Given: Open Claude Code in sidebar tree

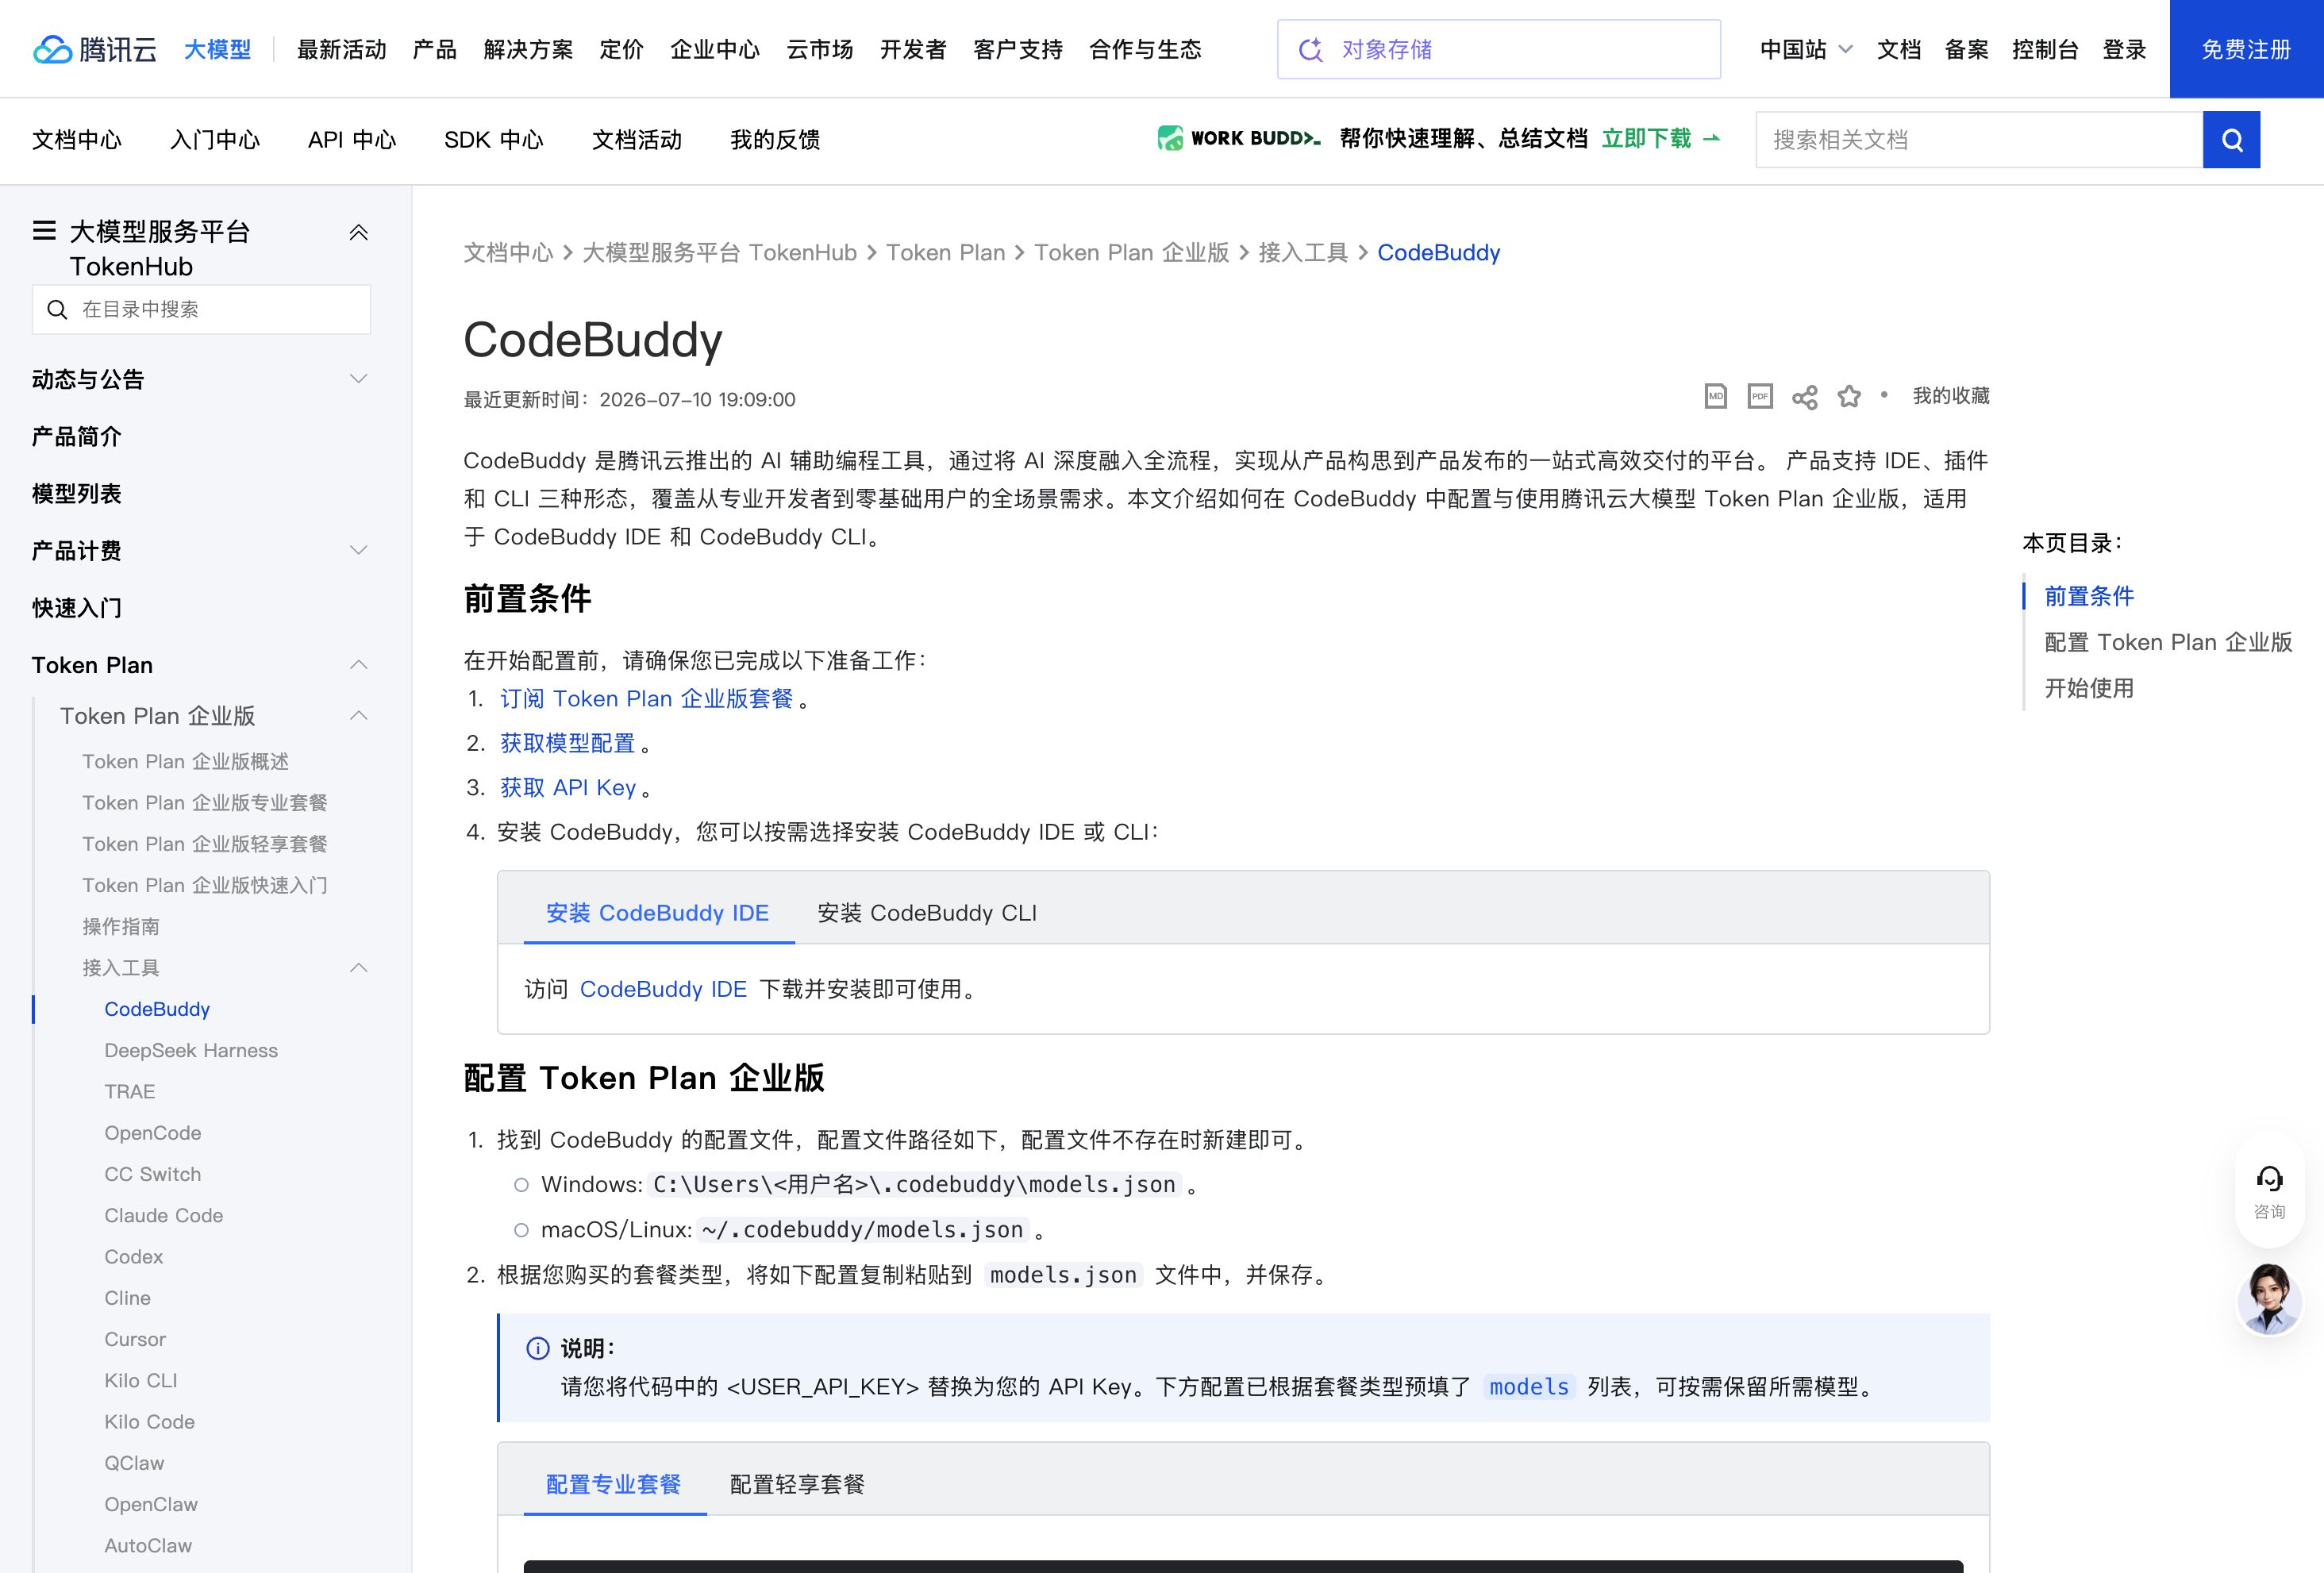Looking at the screenshot, I should (164, 1216).
